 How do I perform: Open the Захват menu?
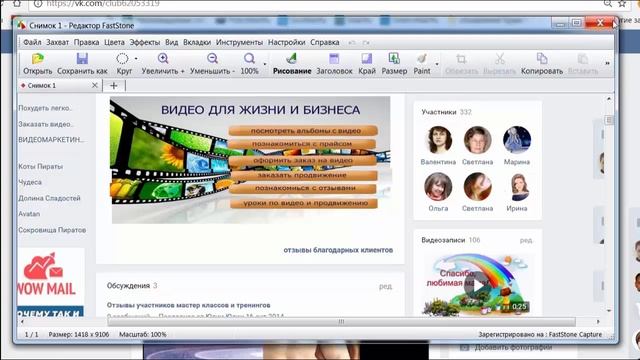pos(57,42)
